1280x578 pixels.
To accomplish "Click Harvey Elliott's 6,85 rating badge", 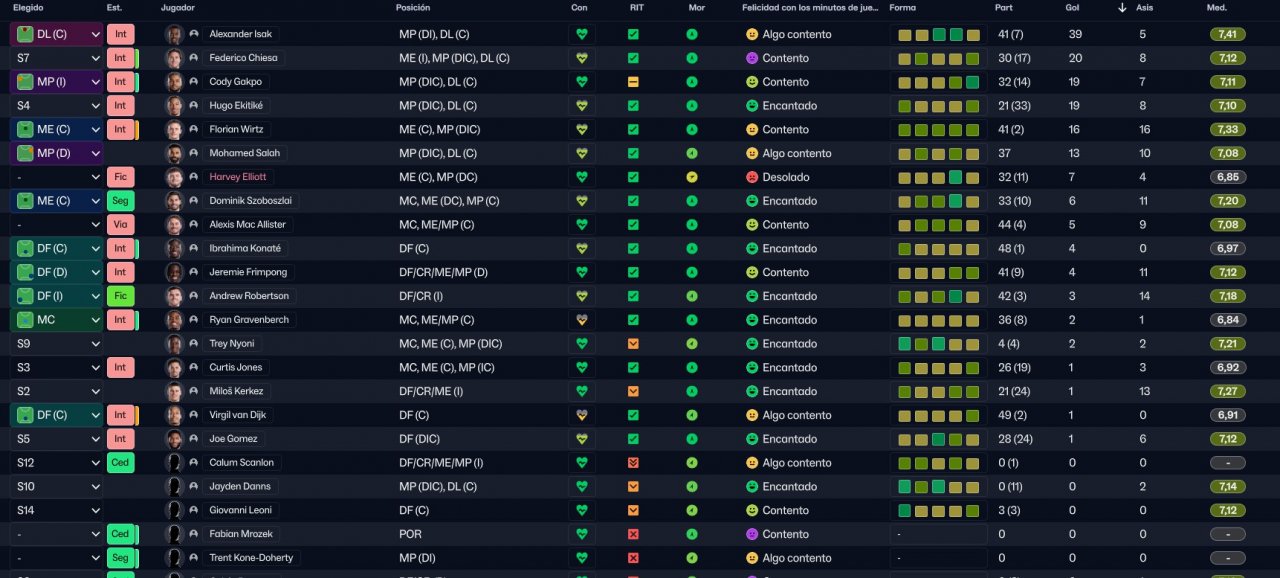I will pyautogui.click(x=1227, y=177).
